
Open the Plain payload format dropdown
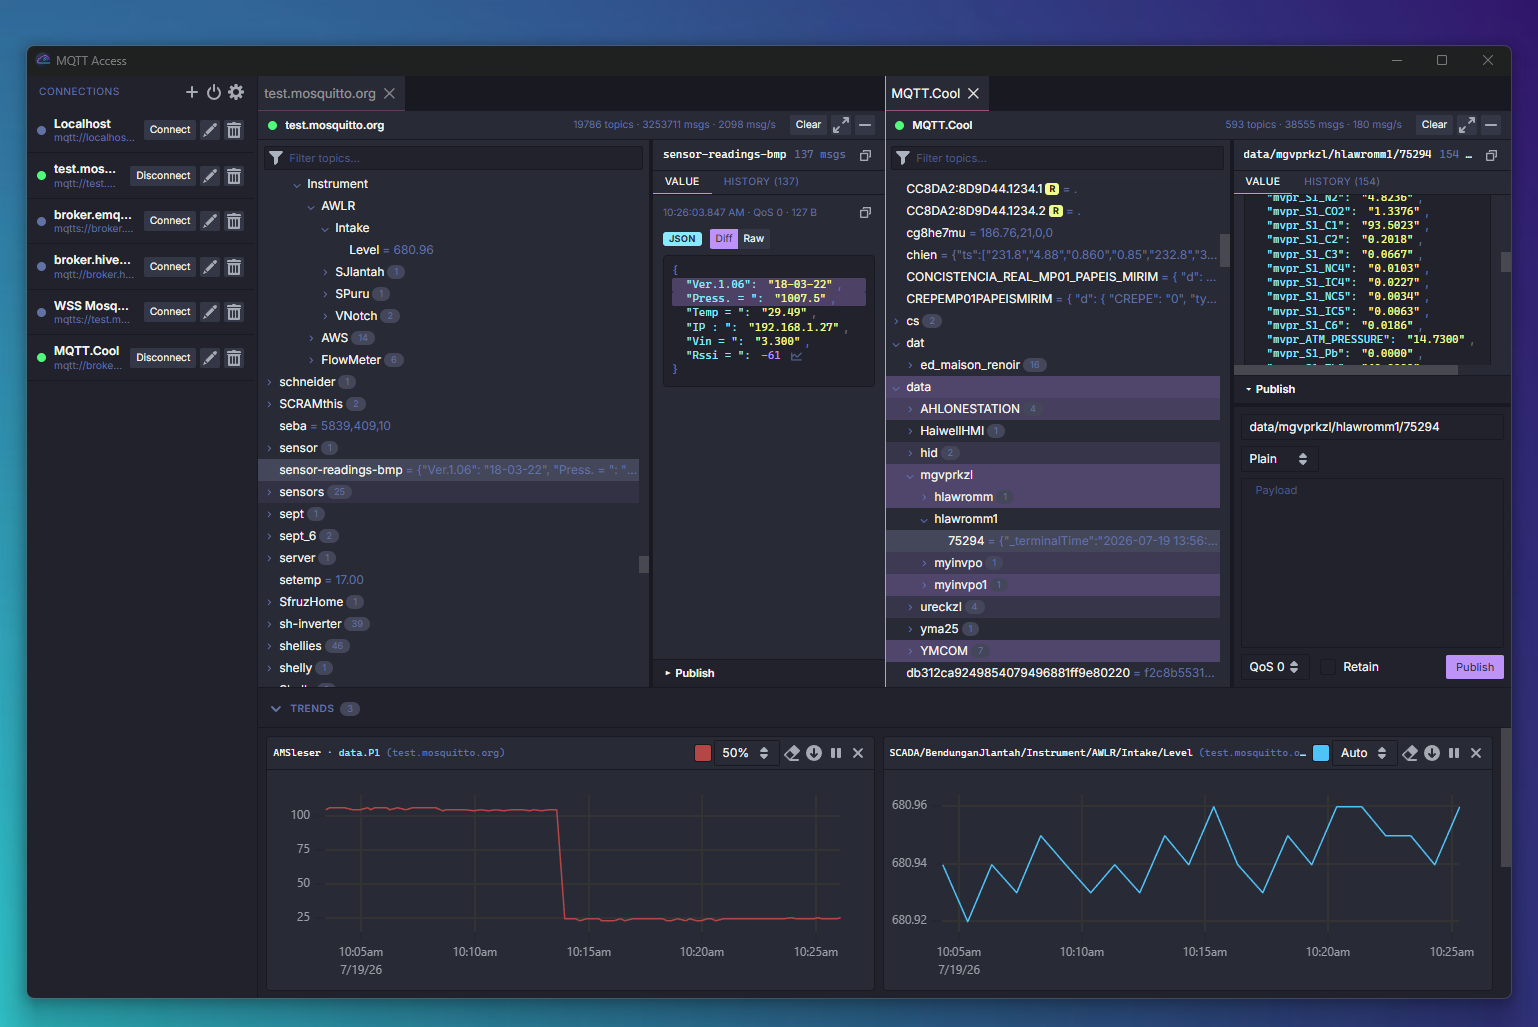(1279, 459)
